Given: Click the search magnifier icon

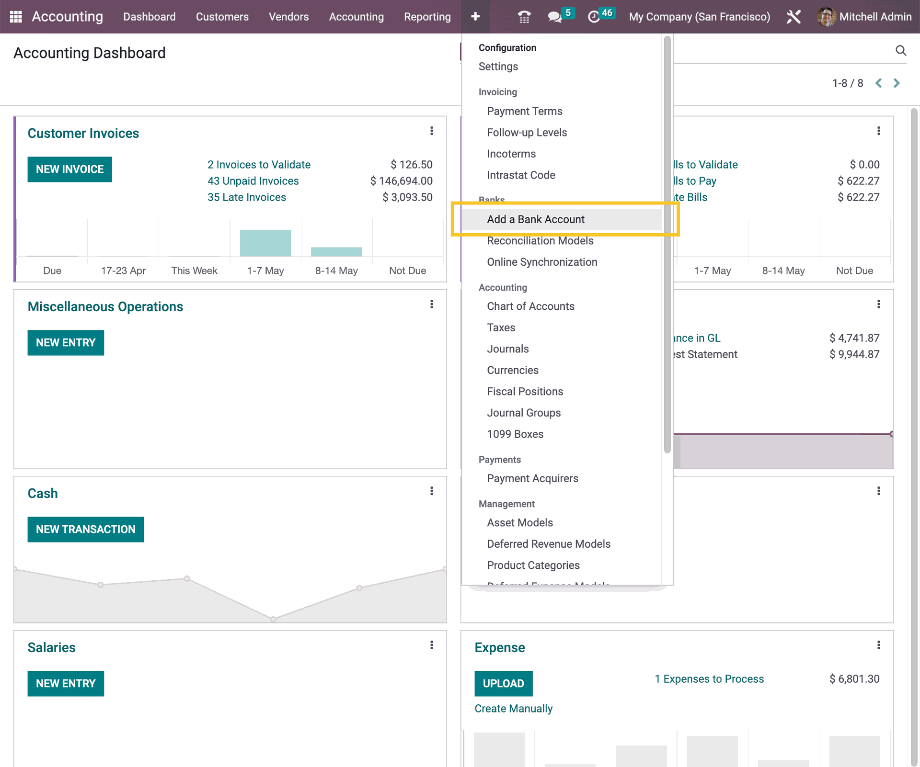Looking at the screenshot, I should pos(900,51).
